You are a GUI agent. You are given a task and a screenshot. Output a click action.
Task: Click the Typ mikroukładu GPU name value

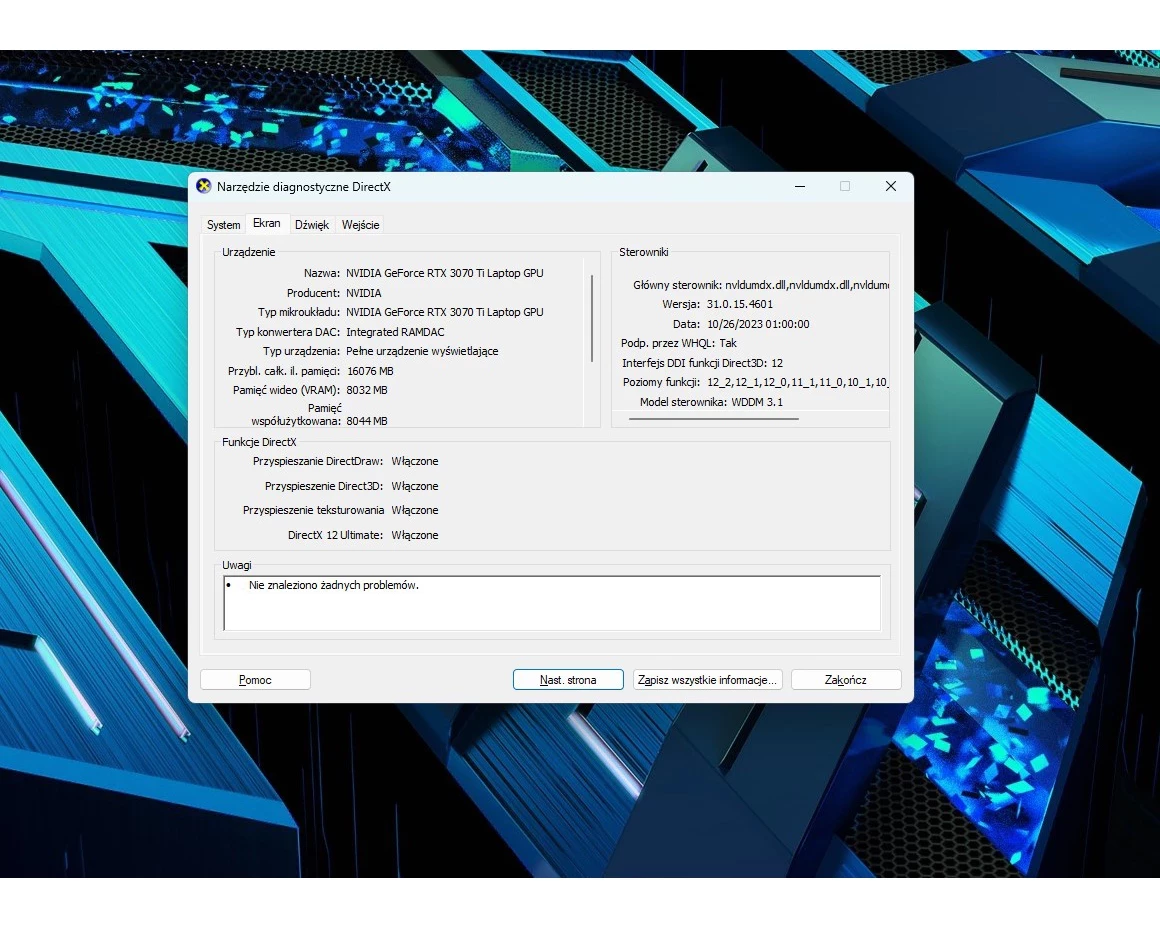445,312
